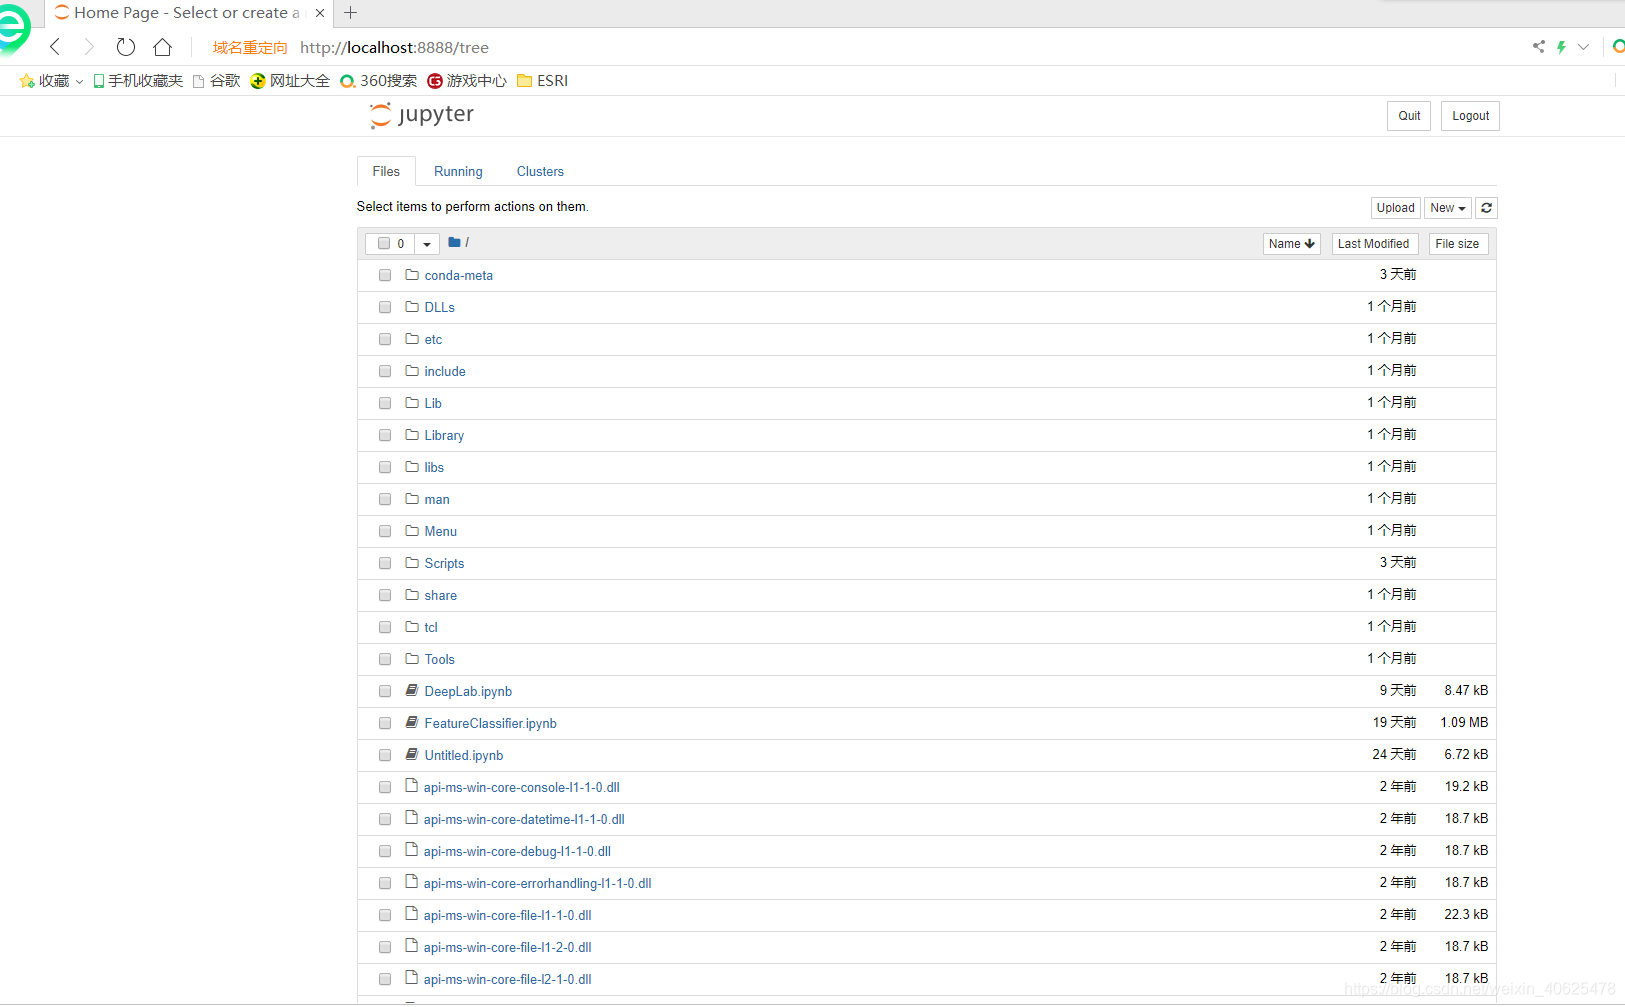Switch to the Clusters tab

coord(540,171)
